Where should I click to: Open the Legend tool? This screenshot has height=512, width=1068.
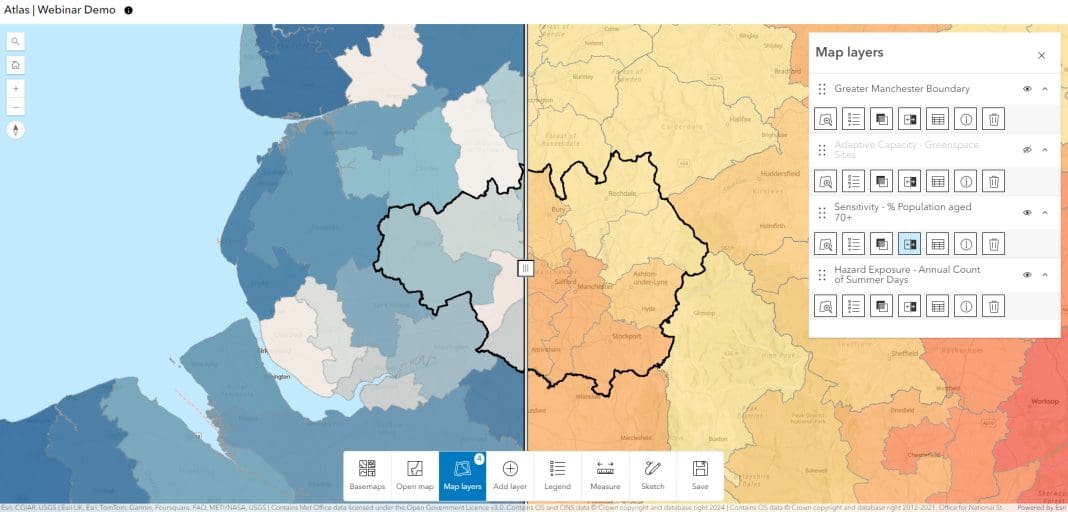click(557, 475)
